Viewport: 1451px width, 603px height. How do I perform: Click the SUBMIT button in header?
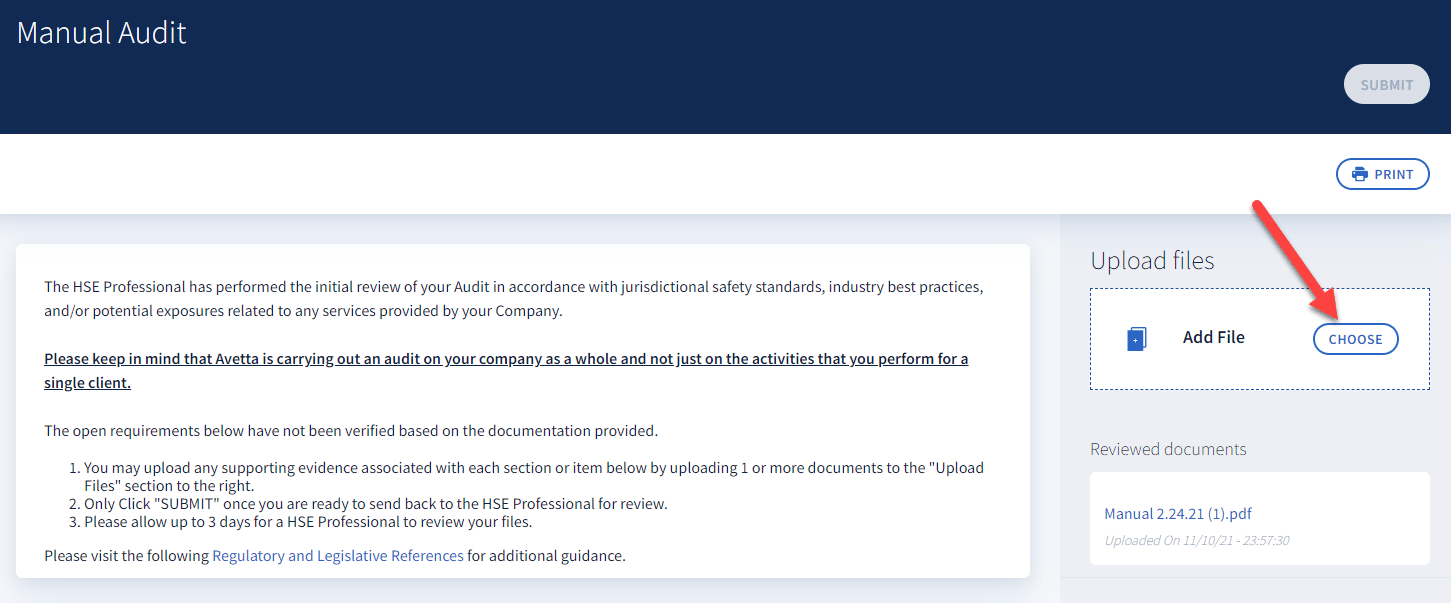pos(1387,85)
